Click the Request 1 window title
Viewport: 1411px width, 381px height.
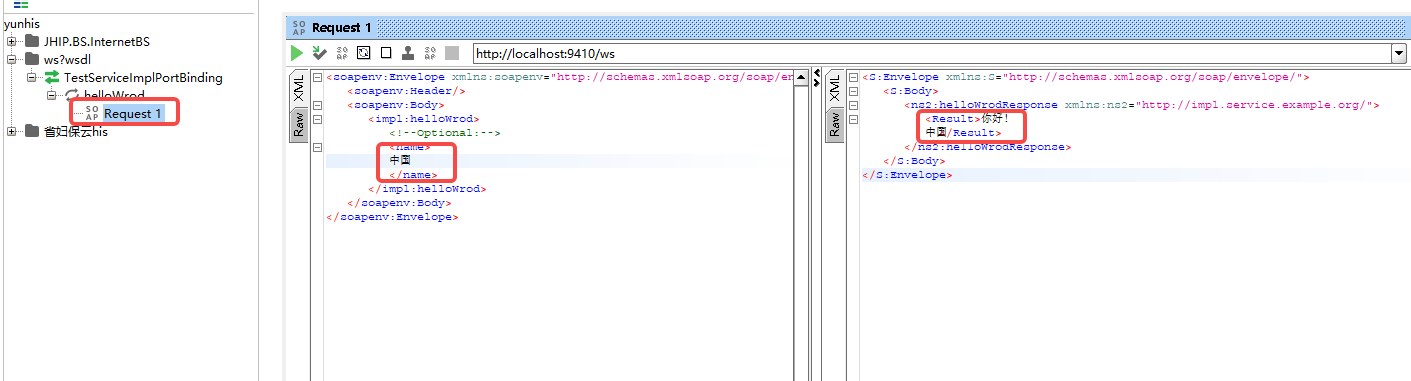click(341, 27)
